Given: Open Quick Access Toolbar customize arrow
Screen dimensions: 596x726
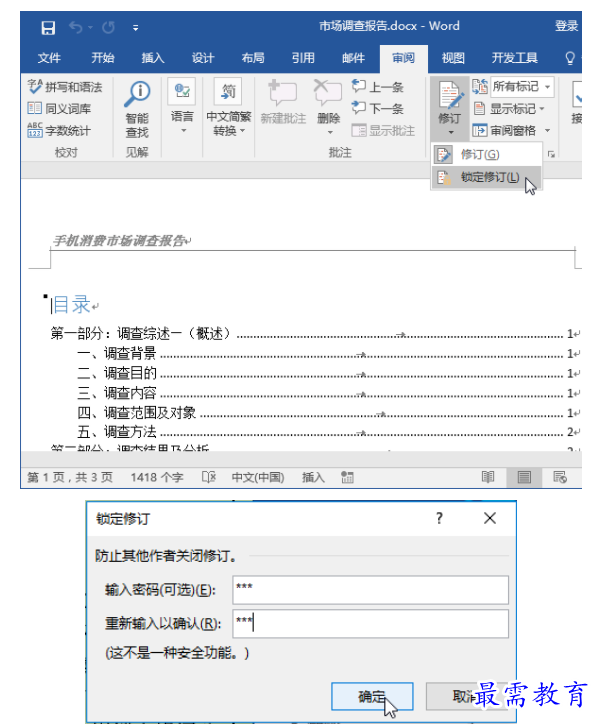Looking at the screenshot, I should (136, 28).
